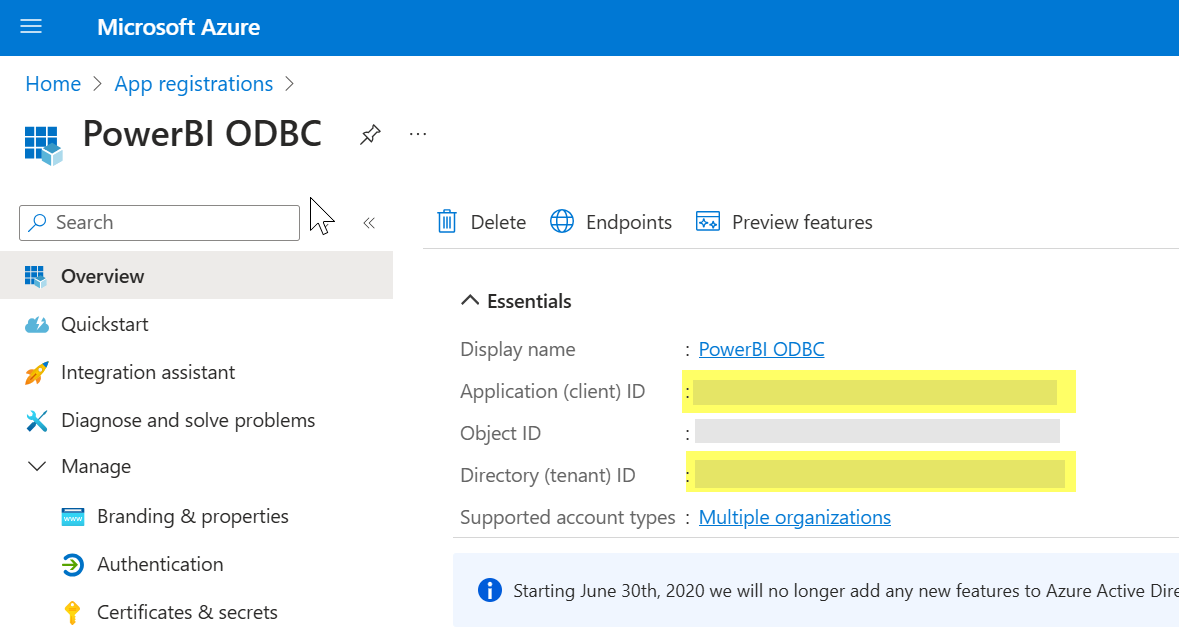Click the Directory (tenant) ID value

(880, 475)
